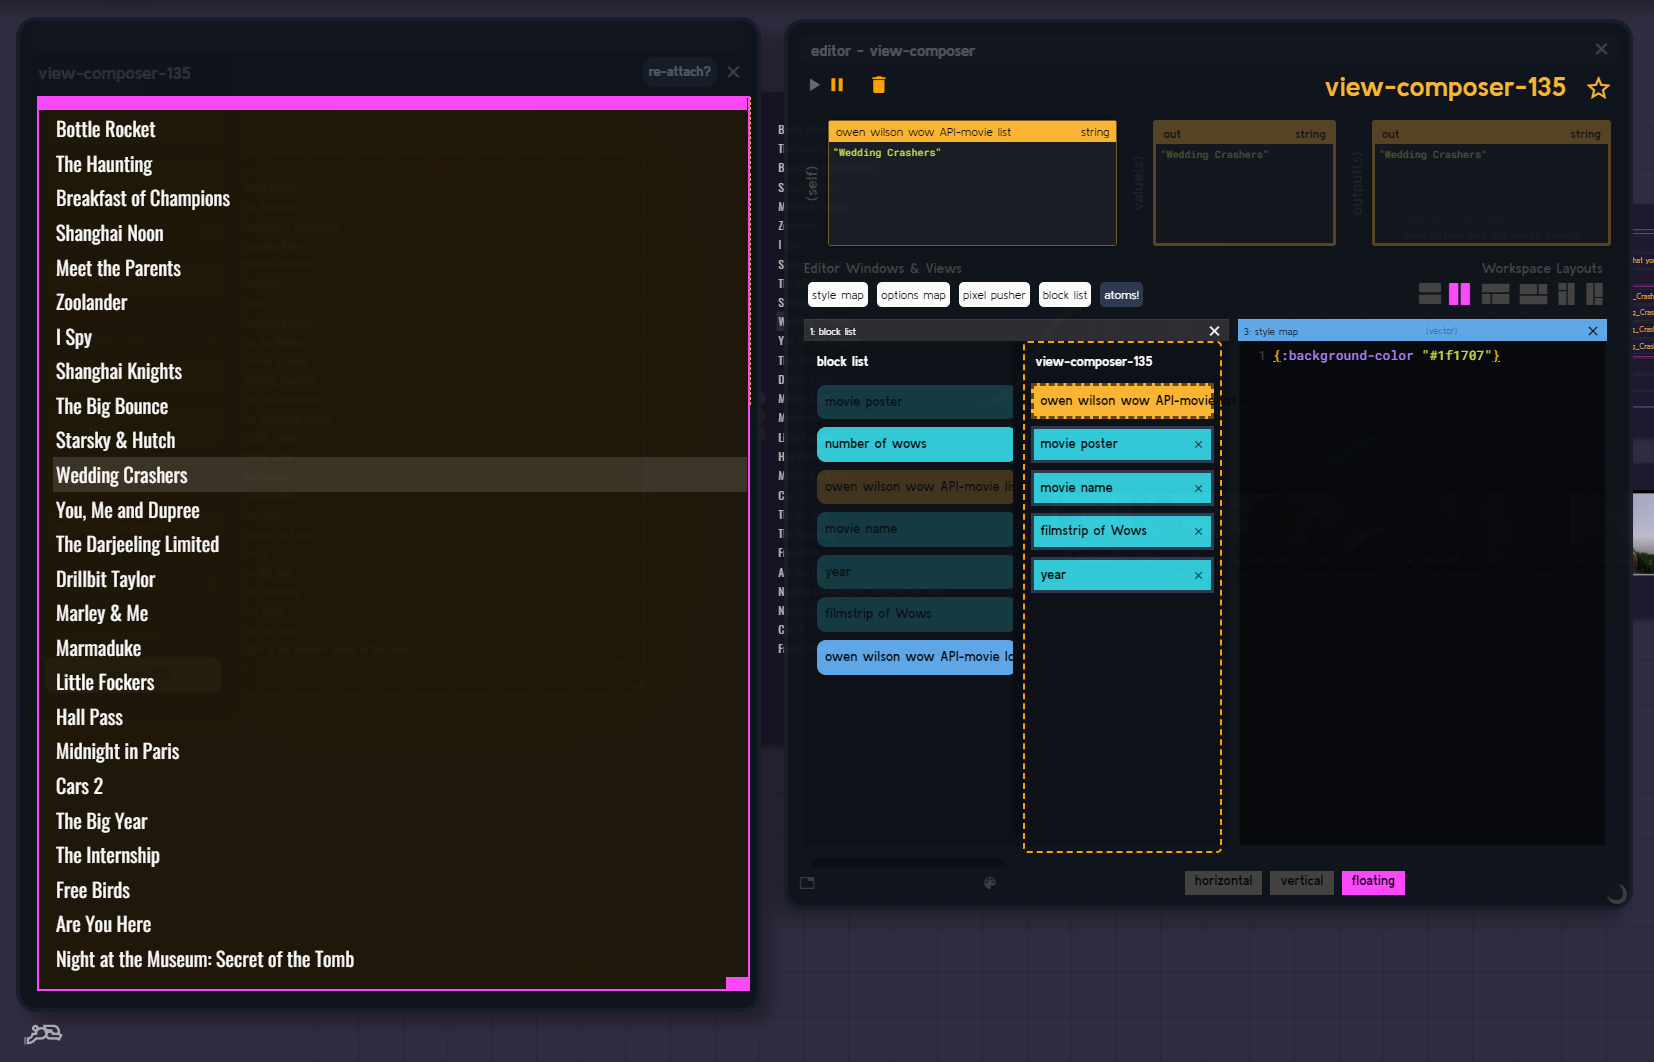Select Cars 2 in the movie list
This screenshot has width=1654, height=1062.
[80, 787]
